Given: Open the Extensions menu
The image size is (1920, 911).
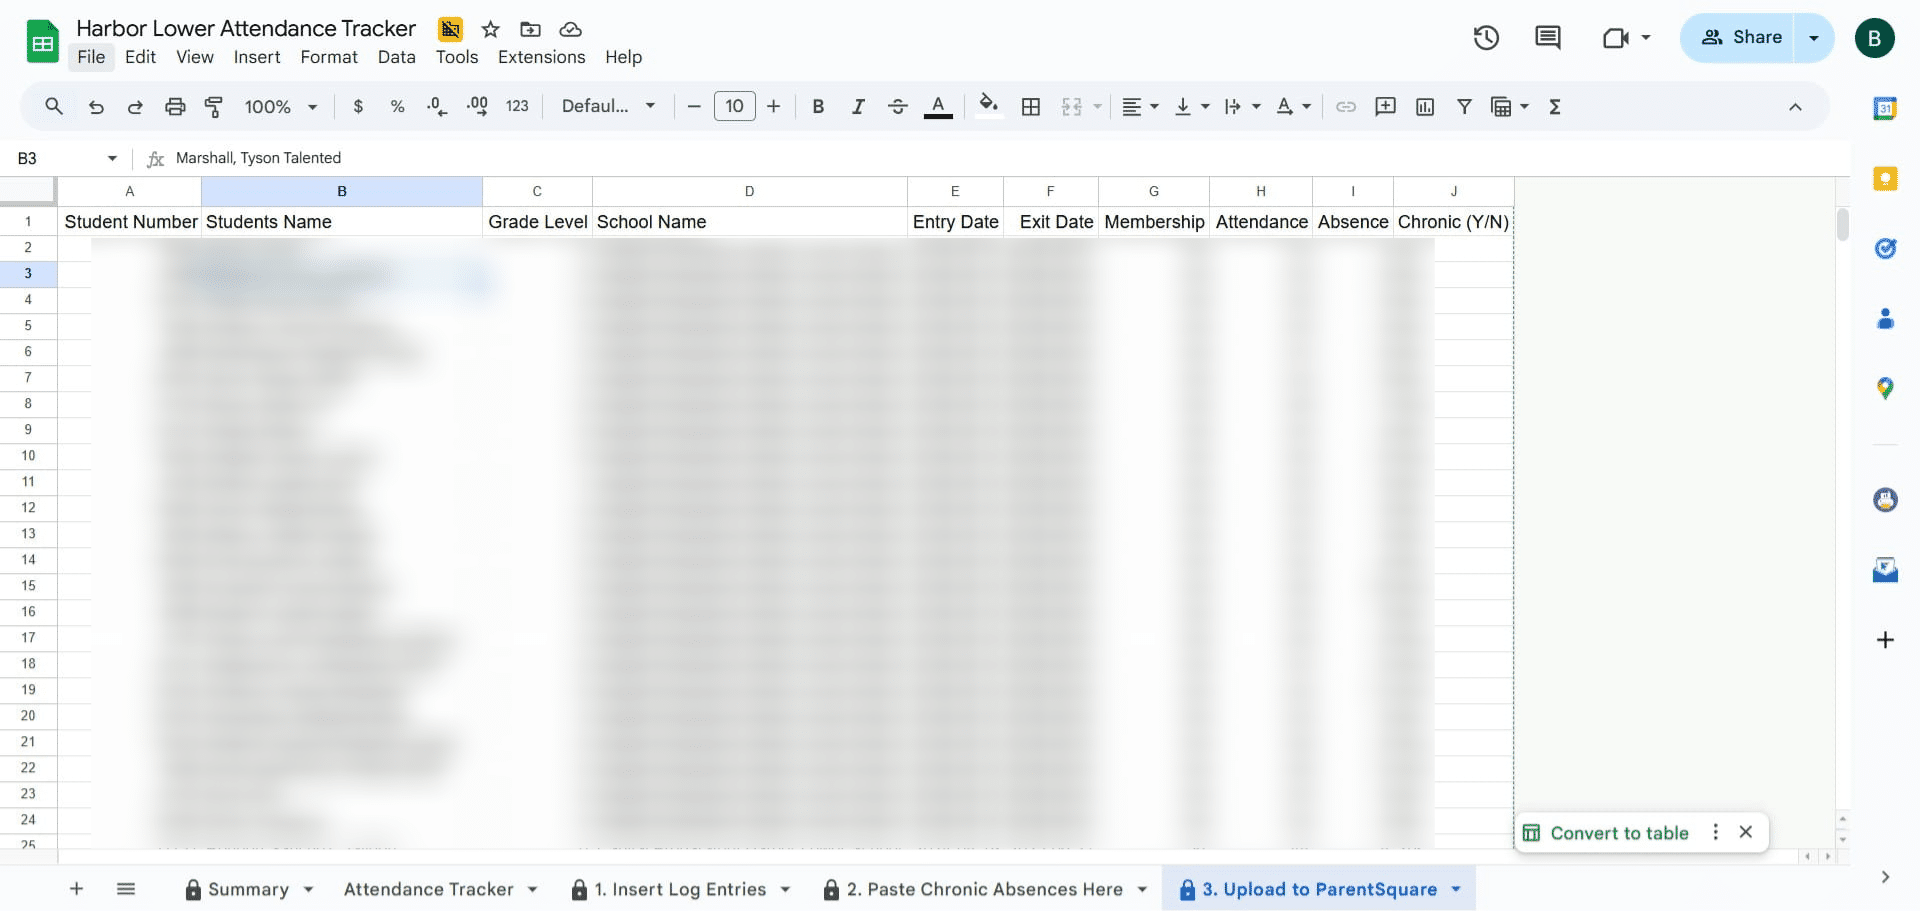Looking at the screenshot, I should click(541, 57).
